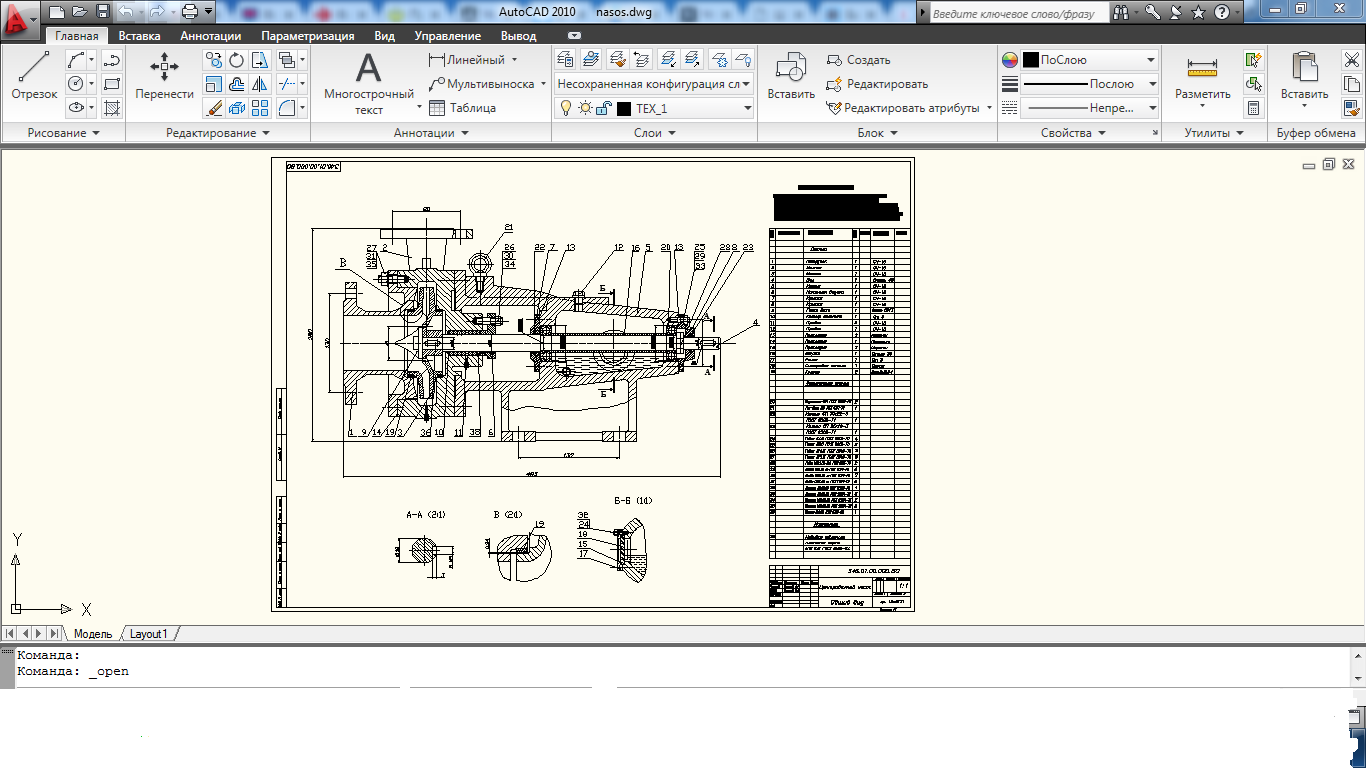Expand the Рисование panel title

click(63, 133)
